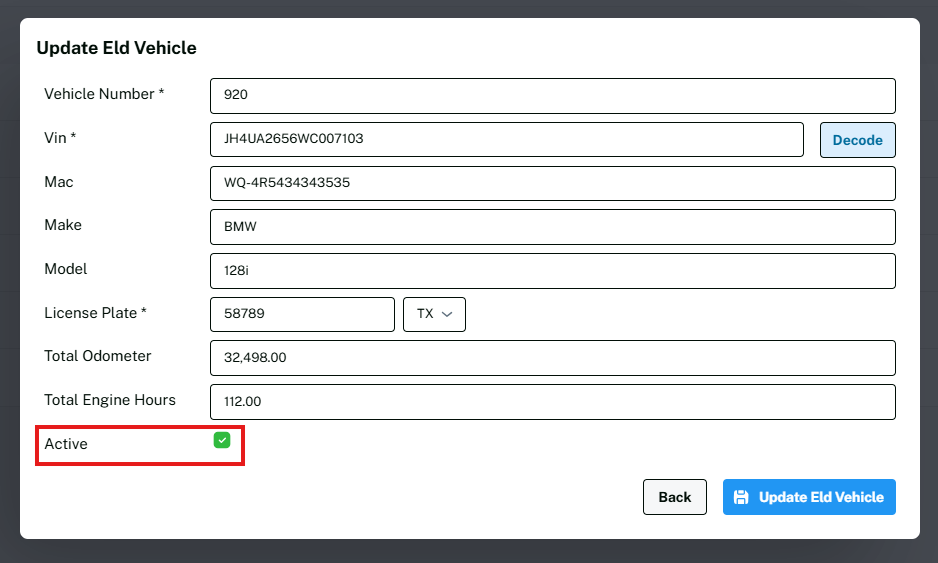Image resolution: width=938 pixels, height=563 pixels.
Task: Focus the Vehicle Number field showing 920
Action: (x=552, y=96)
